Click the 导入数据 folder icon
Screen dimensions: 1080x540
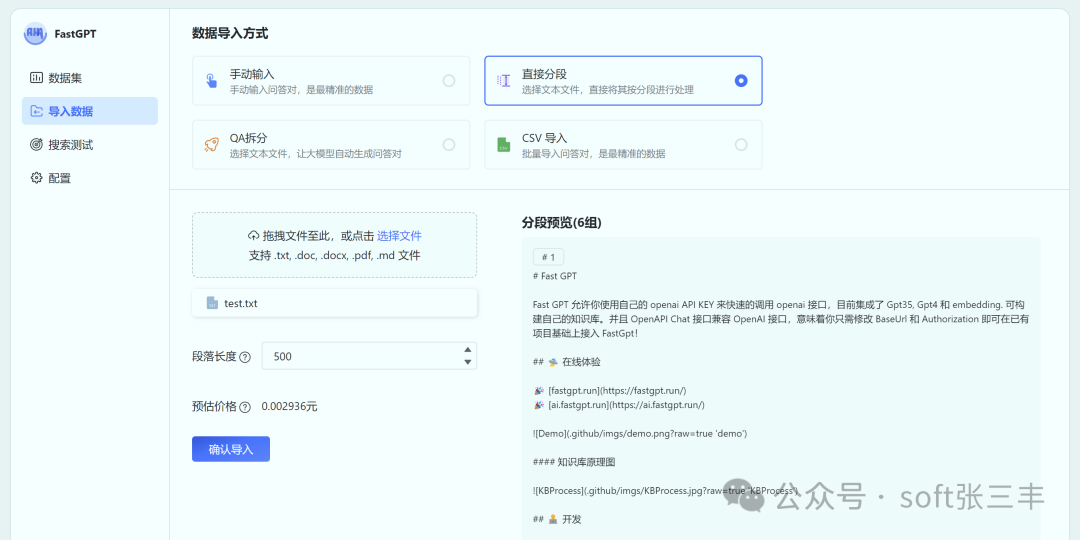(x=36, y=111)
